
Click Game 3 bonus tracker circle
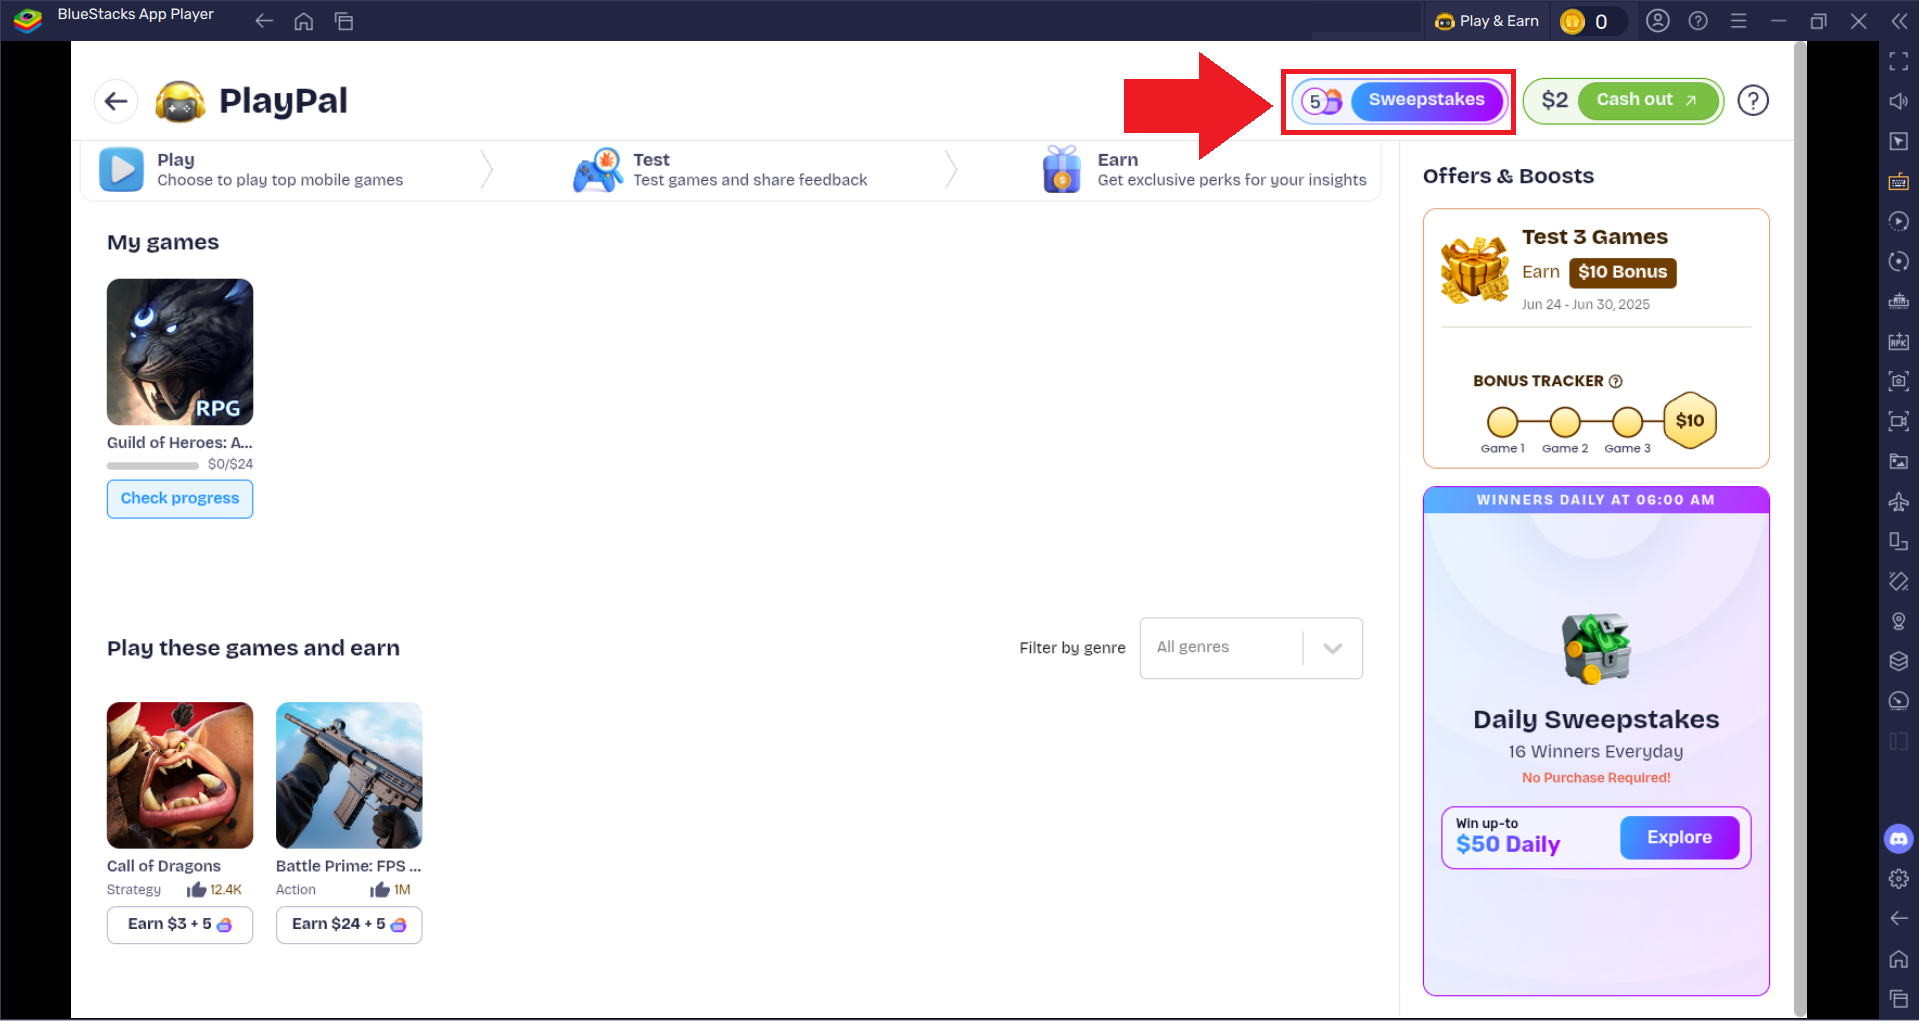1627,422
